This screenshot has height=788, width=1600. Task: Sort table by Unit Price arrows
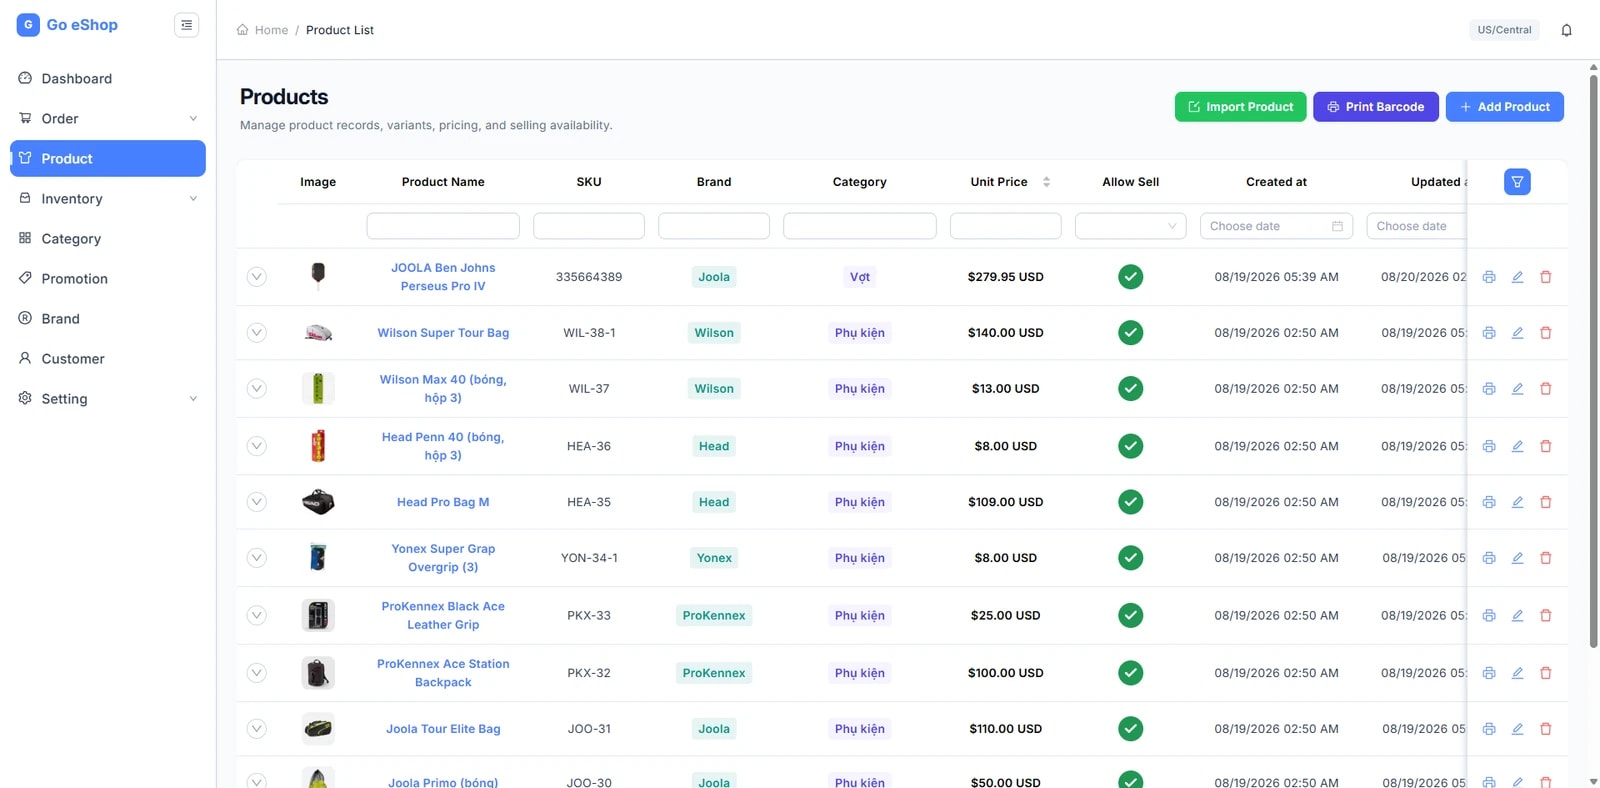(1046, 182)
